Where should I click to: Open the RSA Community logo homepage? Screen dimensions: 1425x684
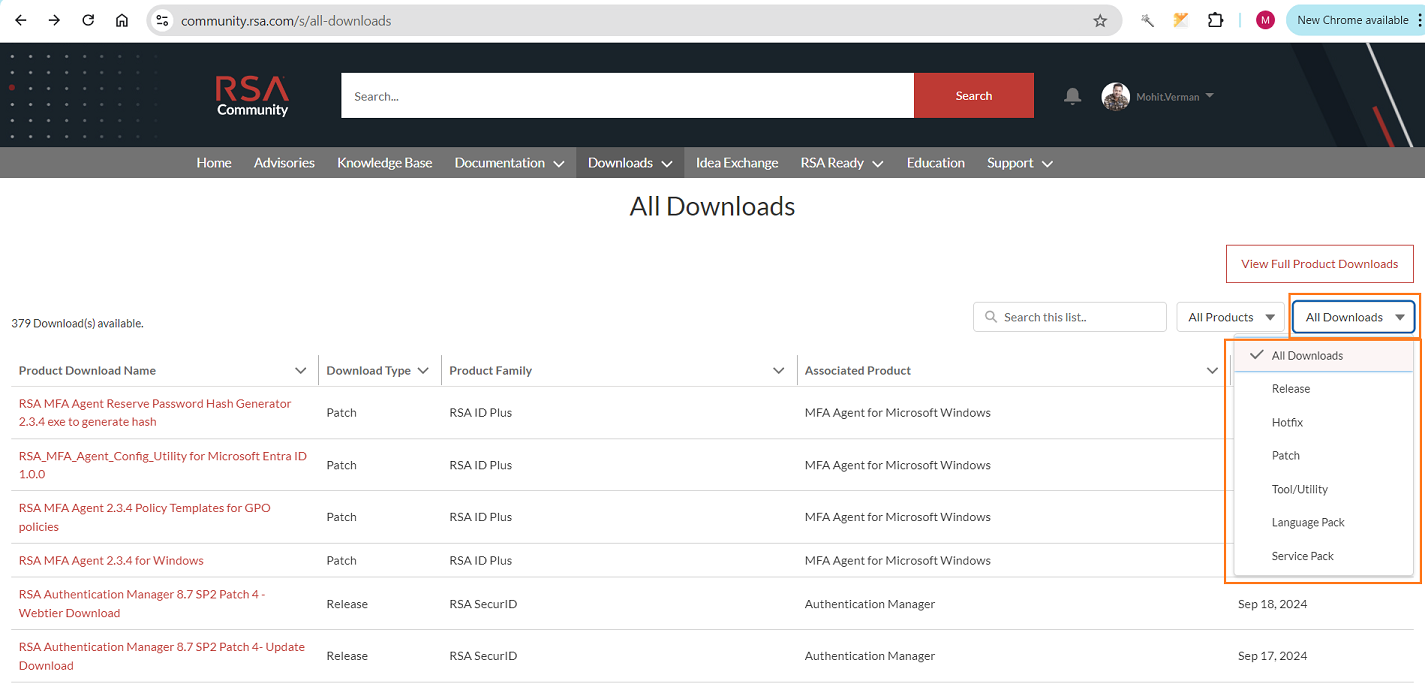pyautogui.click(x=251, y=94)
